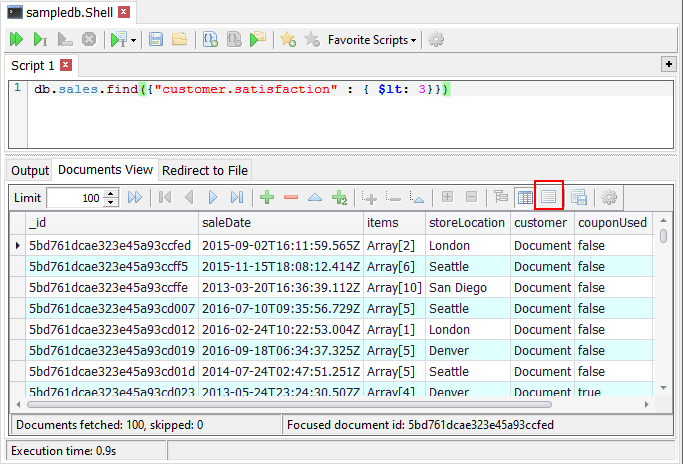The image size is (683, 464).
Task: Close the Script 1 tab
Action: click(x=66, y=65)
